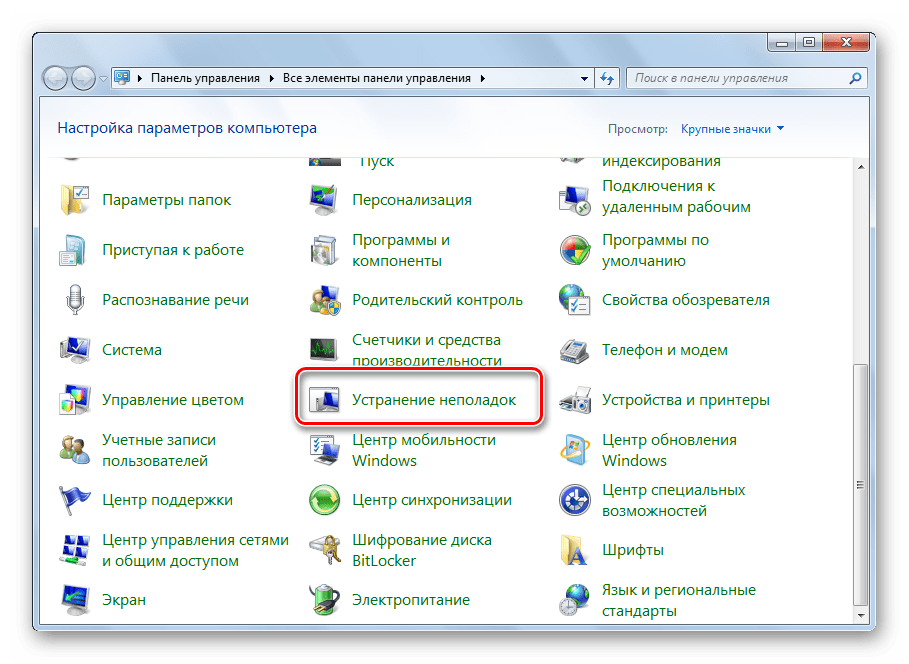909x664 pixels.
Task: Select Все элементы панели управления breadcrumb
Action: click(x=378, y=78)
